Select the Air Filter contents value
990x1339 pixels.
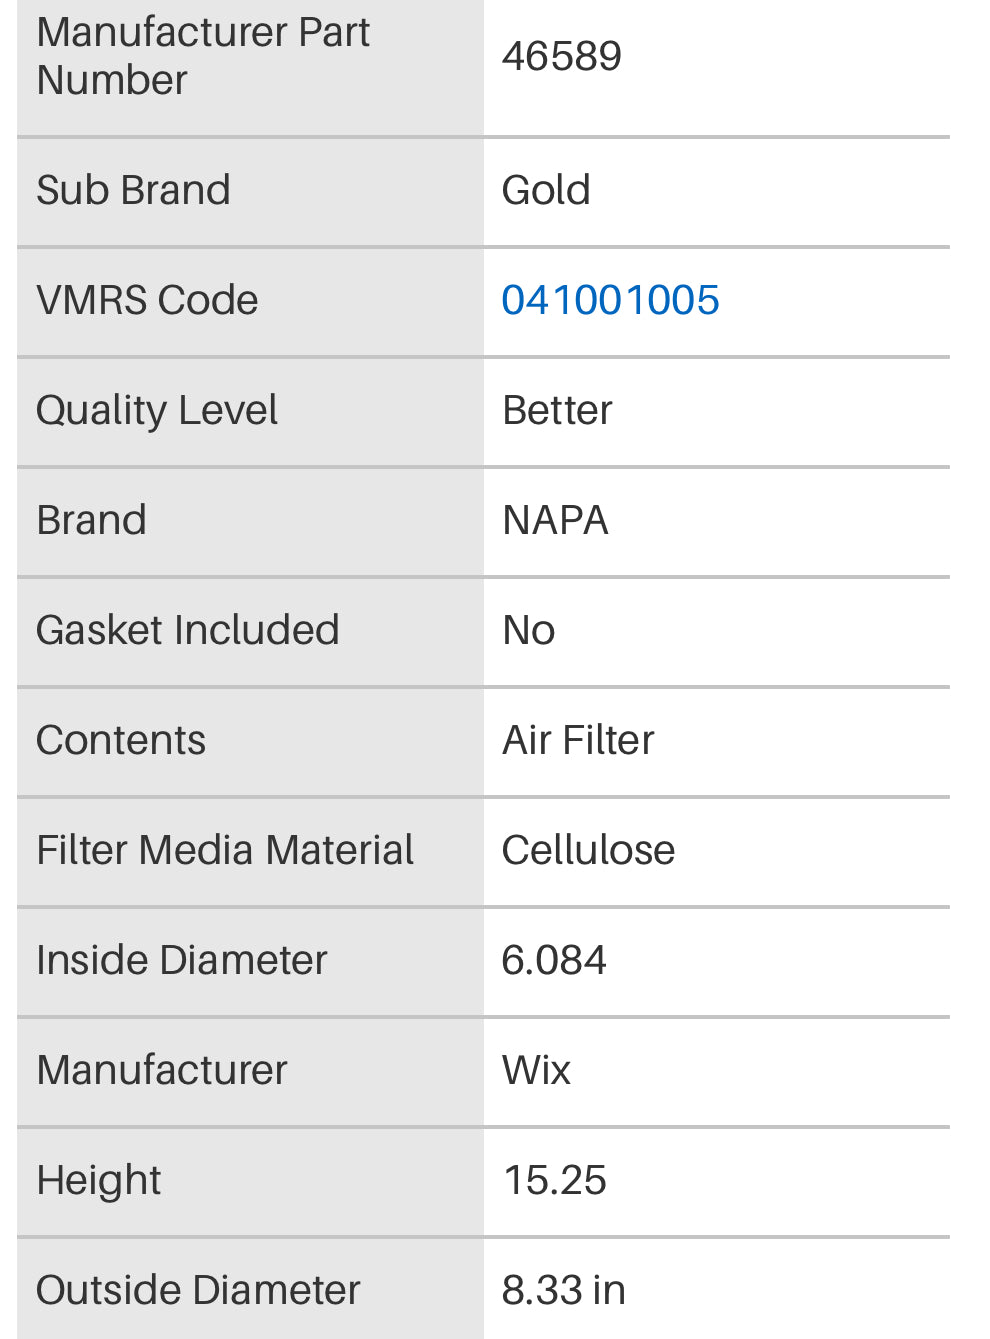[578, 740]
